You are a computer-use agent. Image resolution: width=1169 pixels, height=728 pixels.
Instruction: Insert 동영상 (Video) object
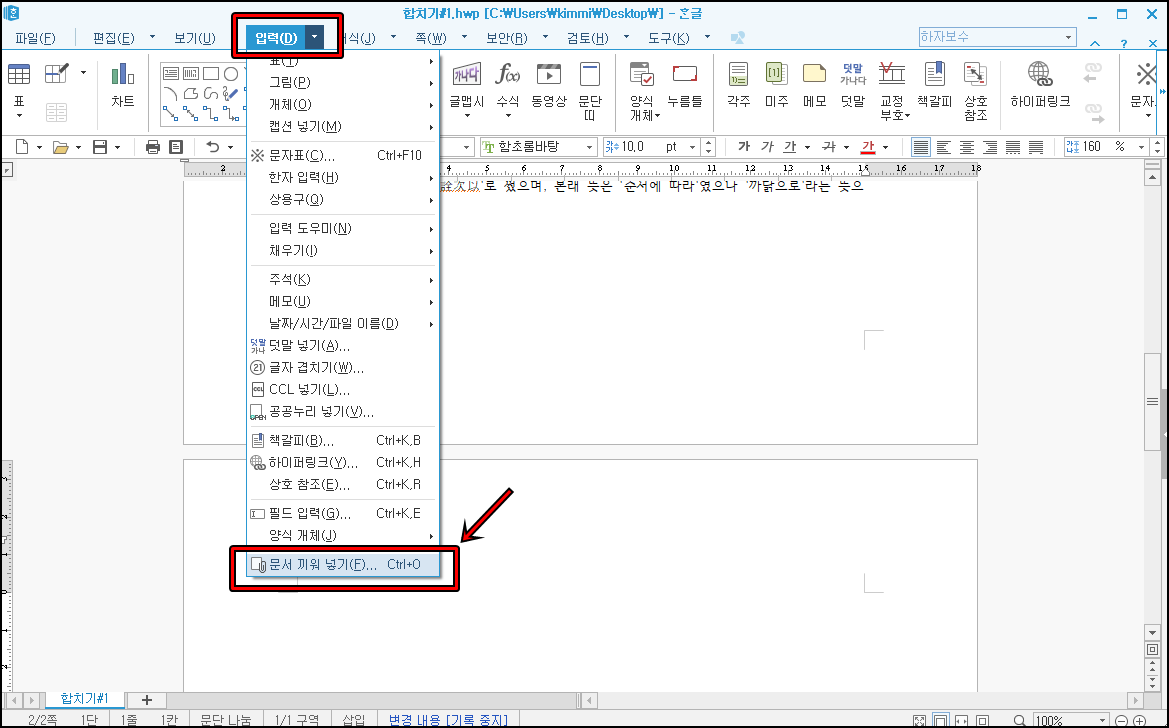click(549, 85)
